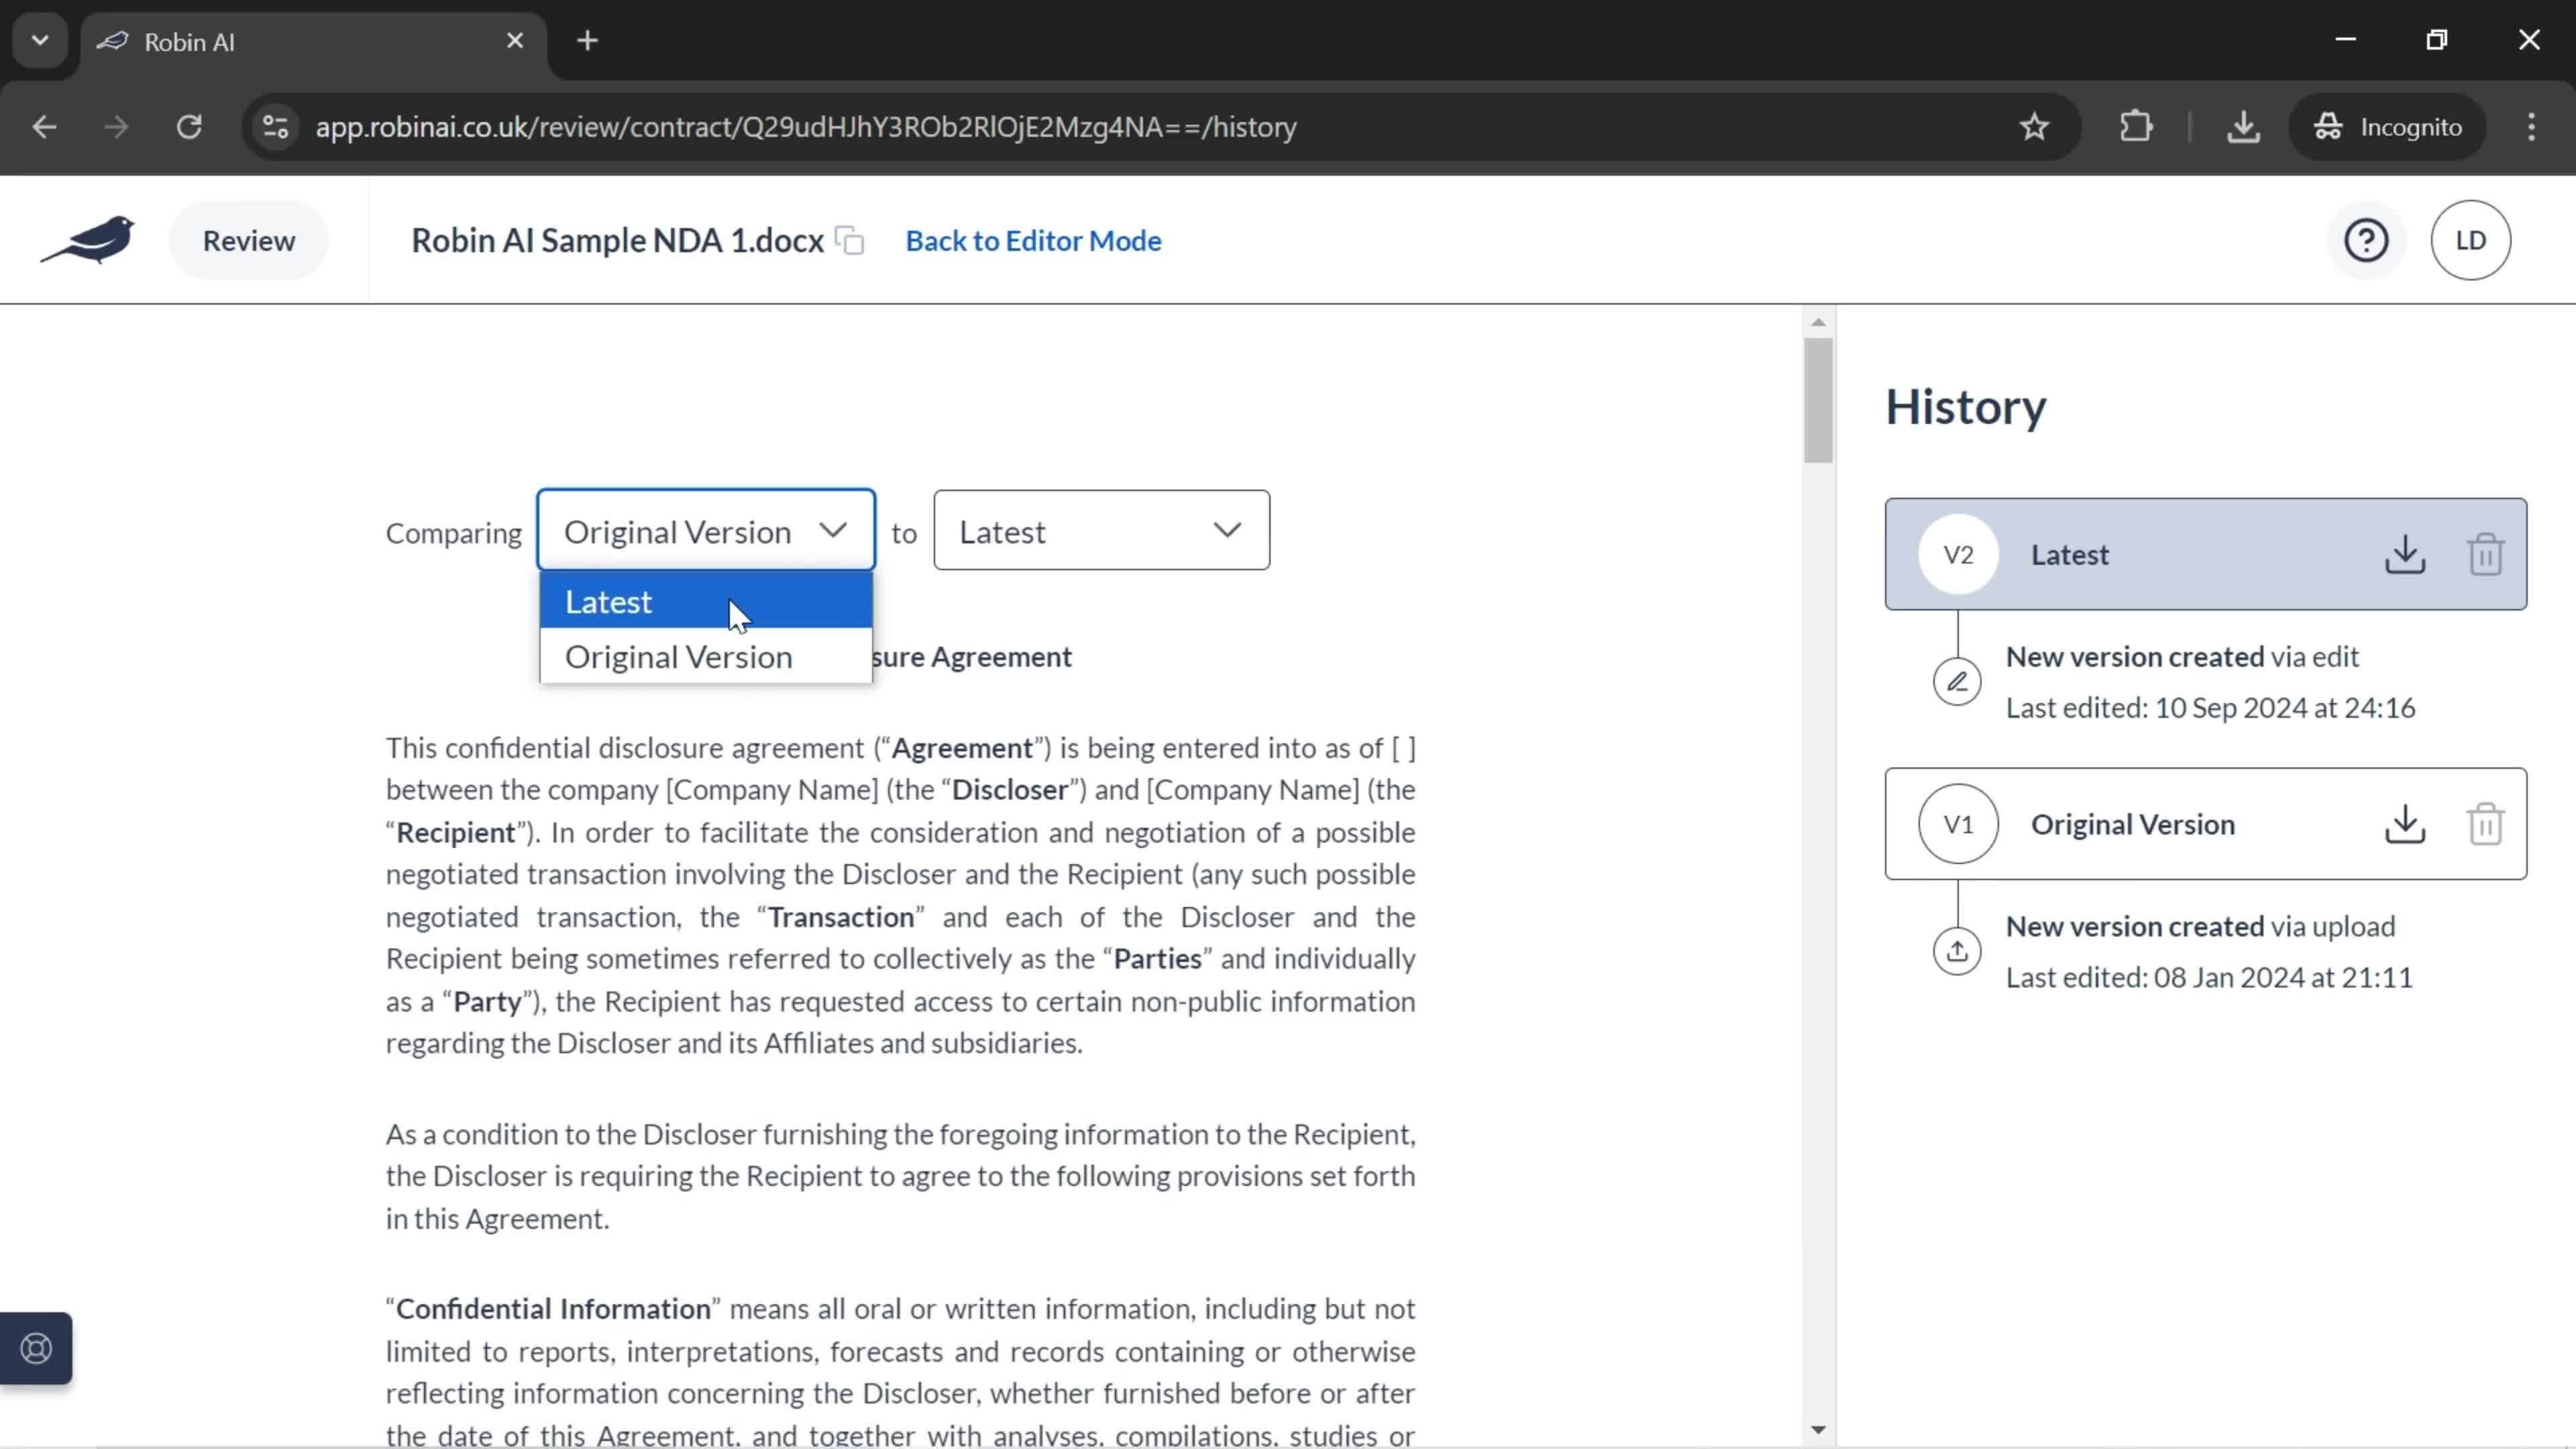Viewport: 2576px width, 1449px height.
Task: Download the V2 Latest version
Action: pos(2405,554)
